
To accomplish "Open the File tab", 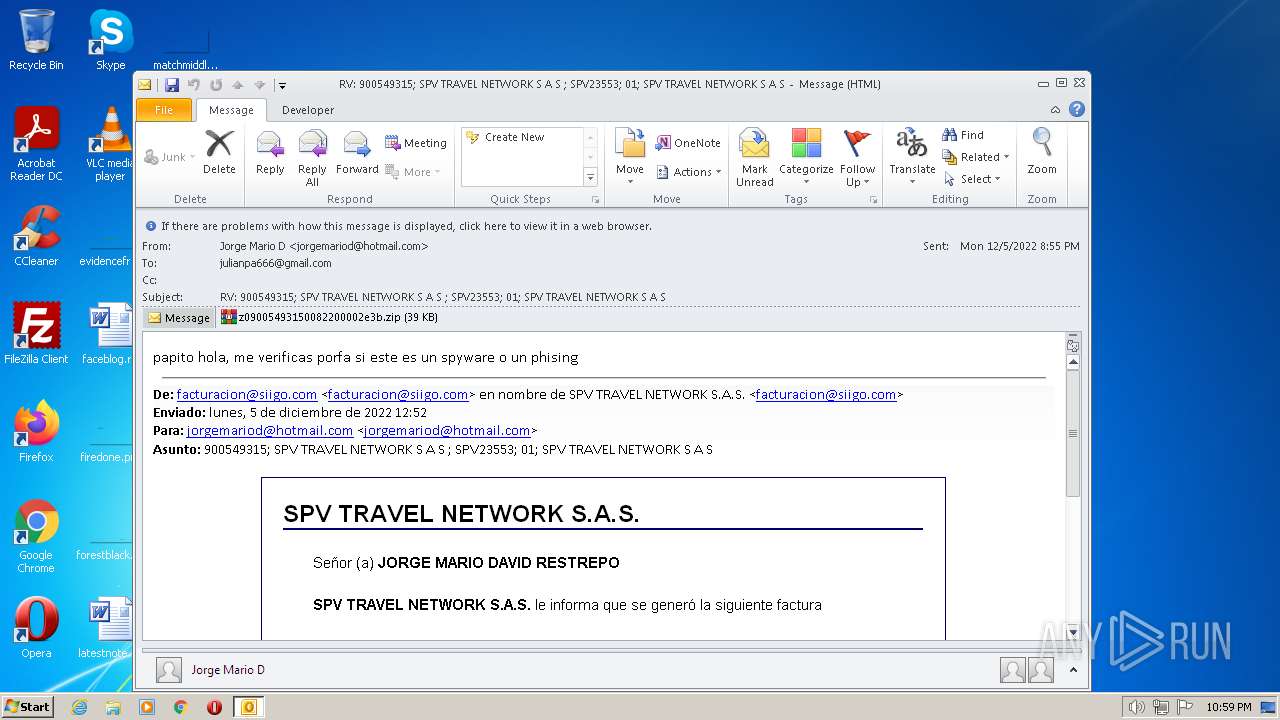I will pos(164,110).
